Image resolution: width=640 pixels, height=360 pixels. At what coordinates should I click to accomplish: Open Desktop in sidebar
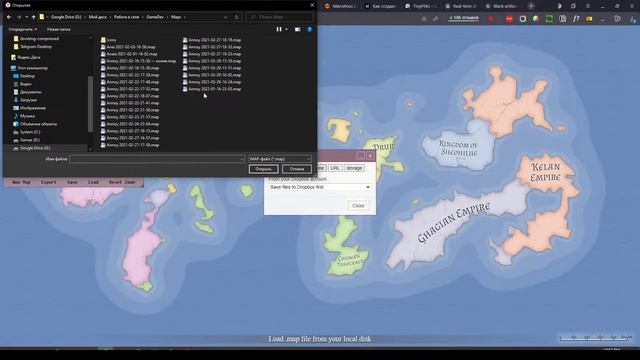24,76
